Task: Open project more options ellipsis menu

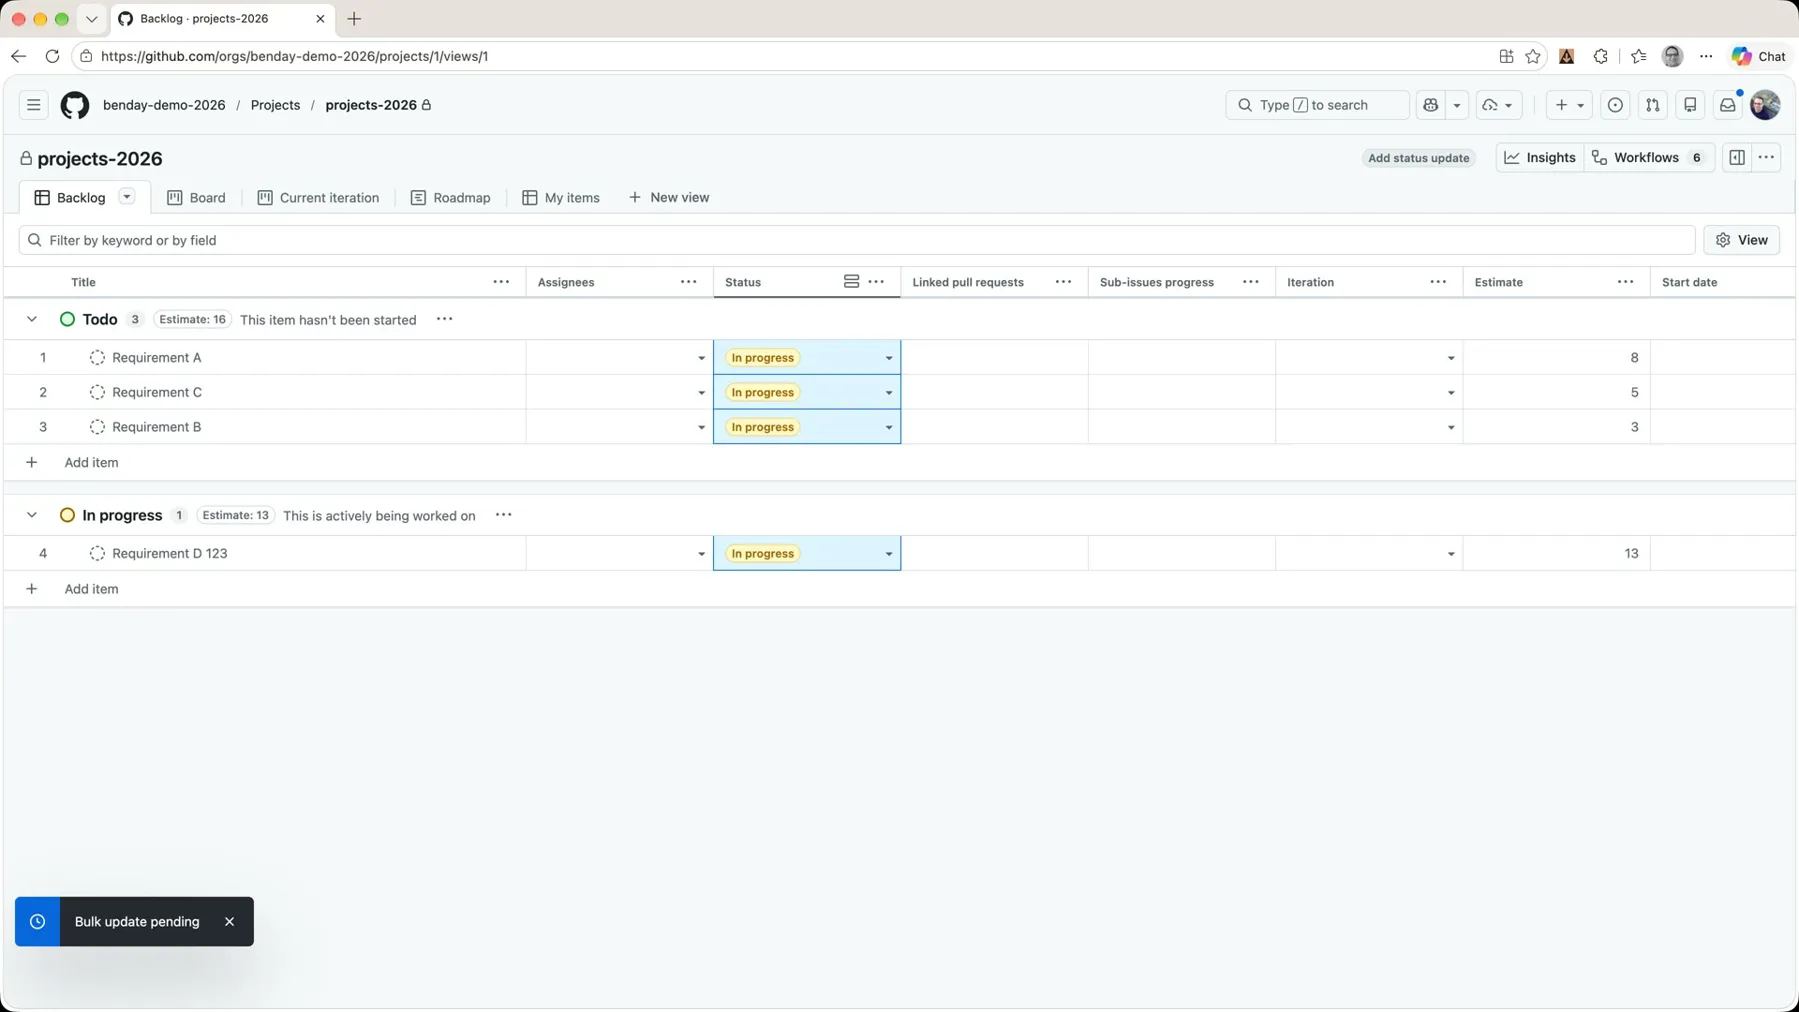Action: pos(1767,158)
